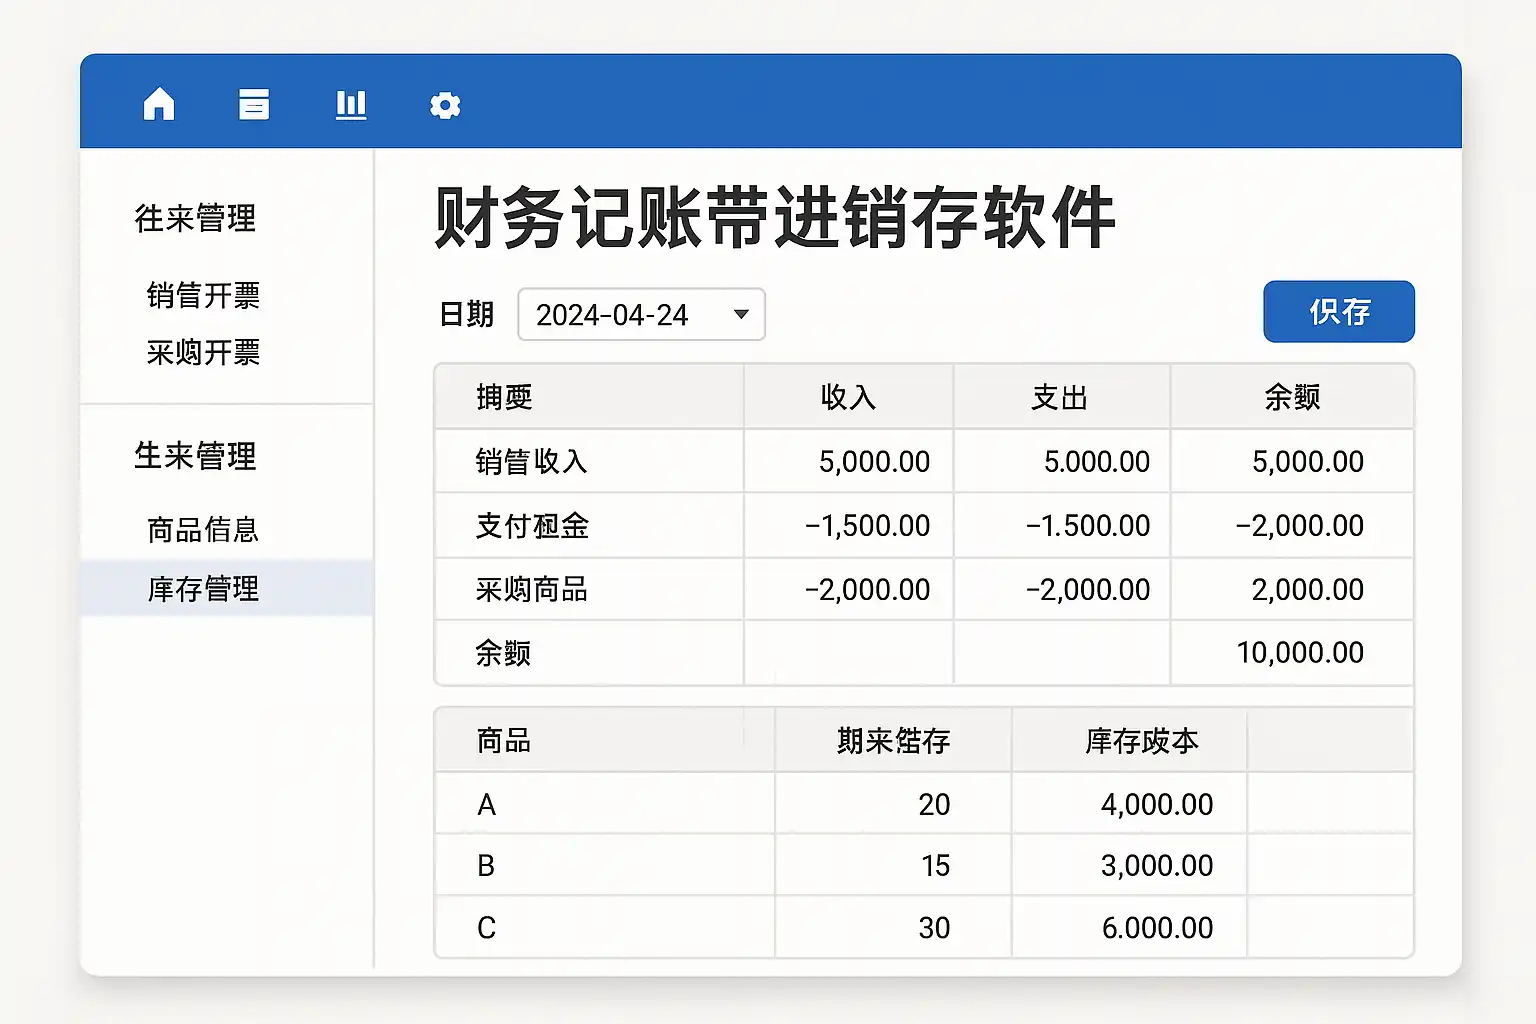Screen dimensions: 1536x1024
Task: Select the 销售收入 row label
Action: point(531,461)
